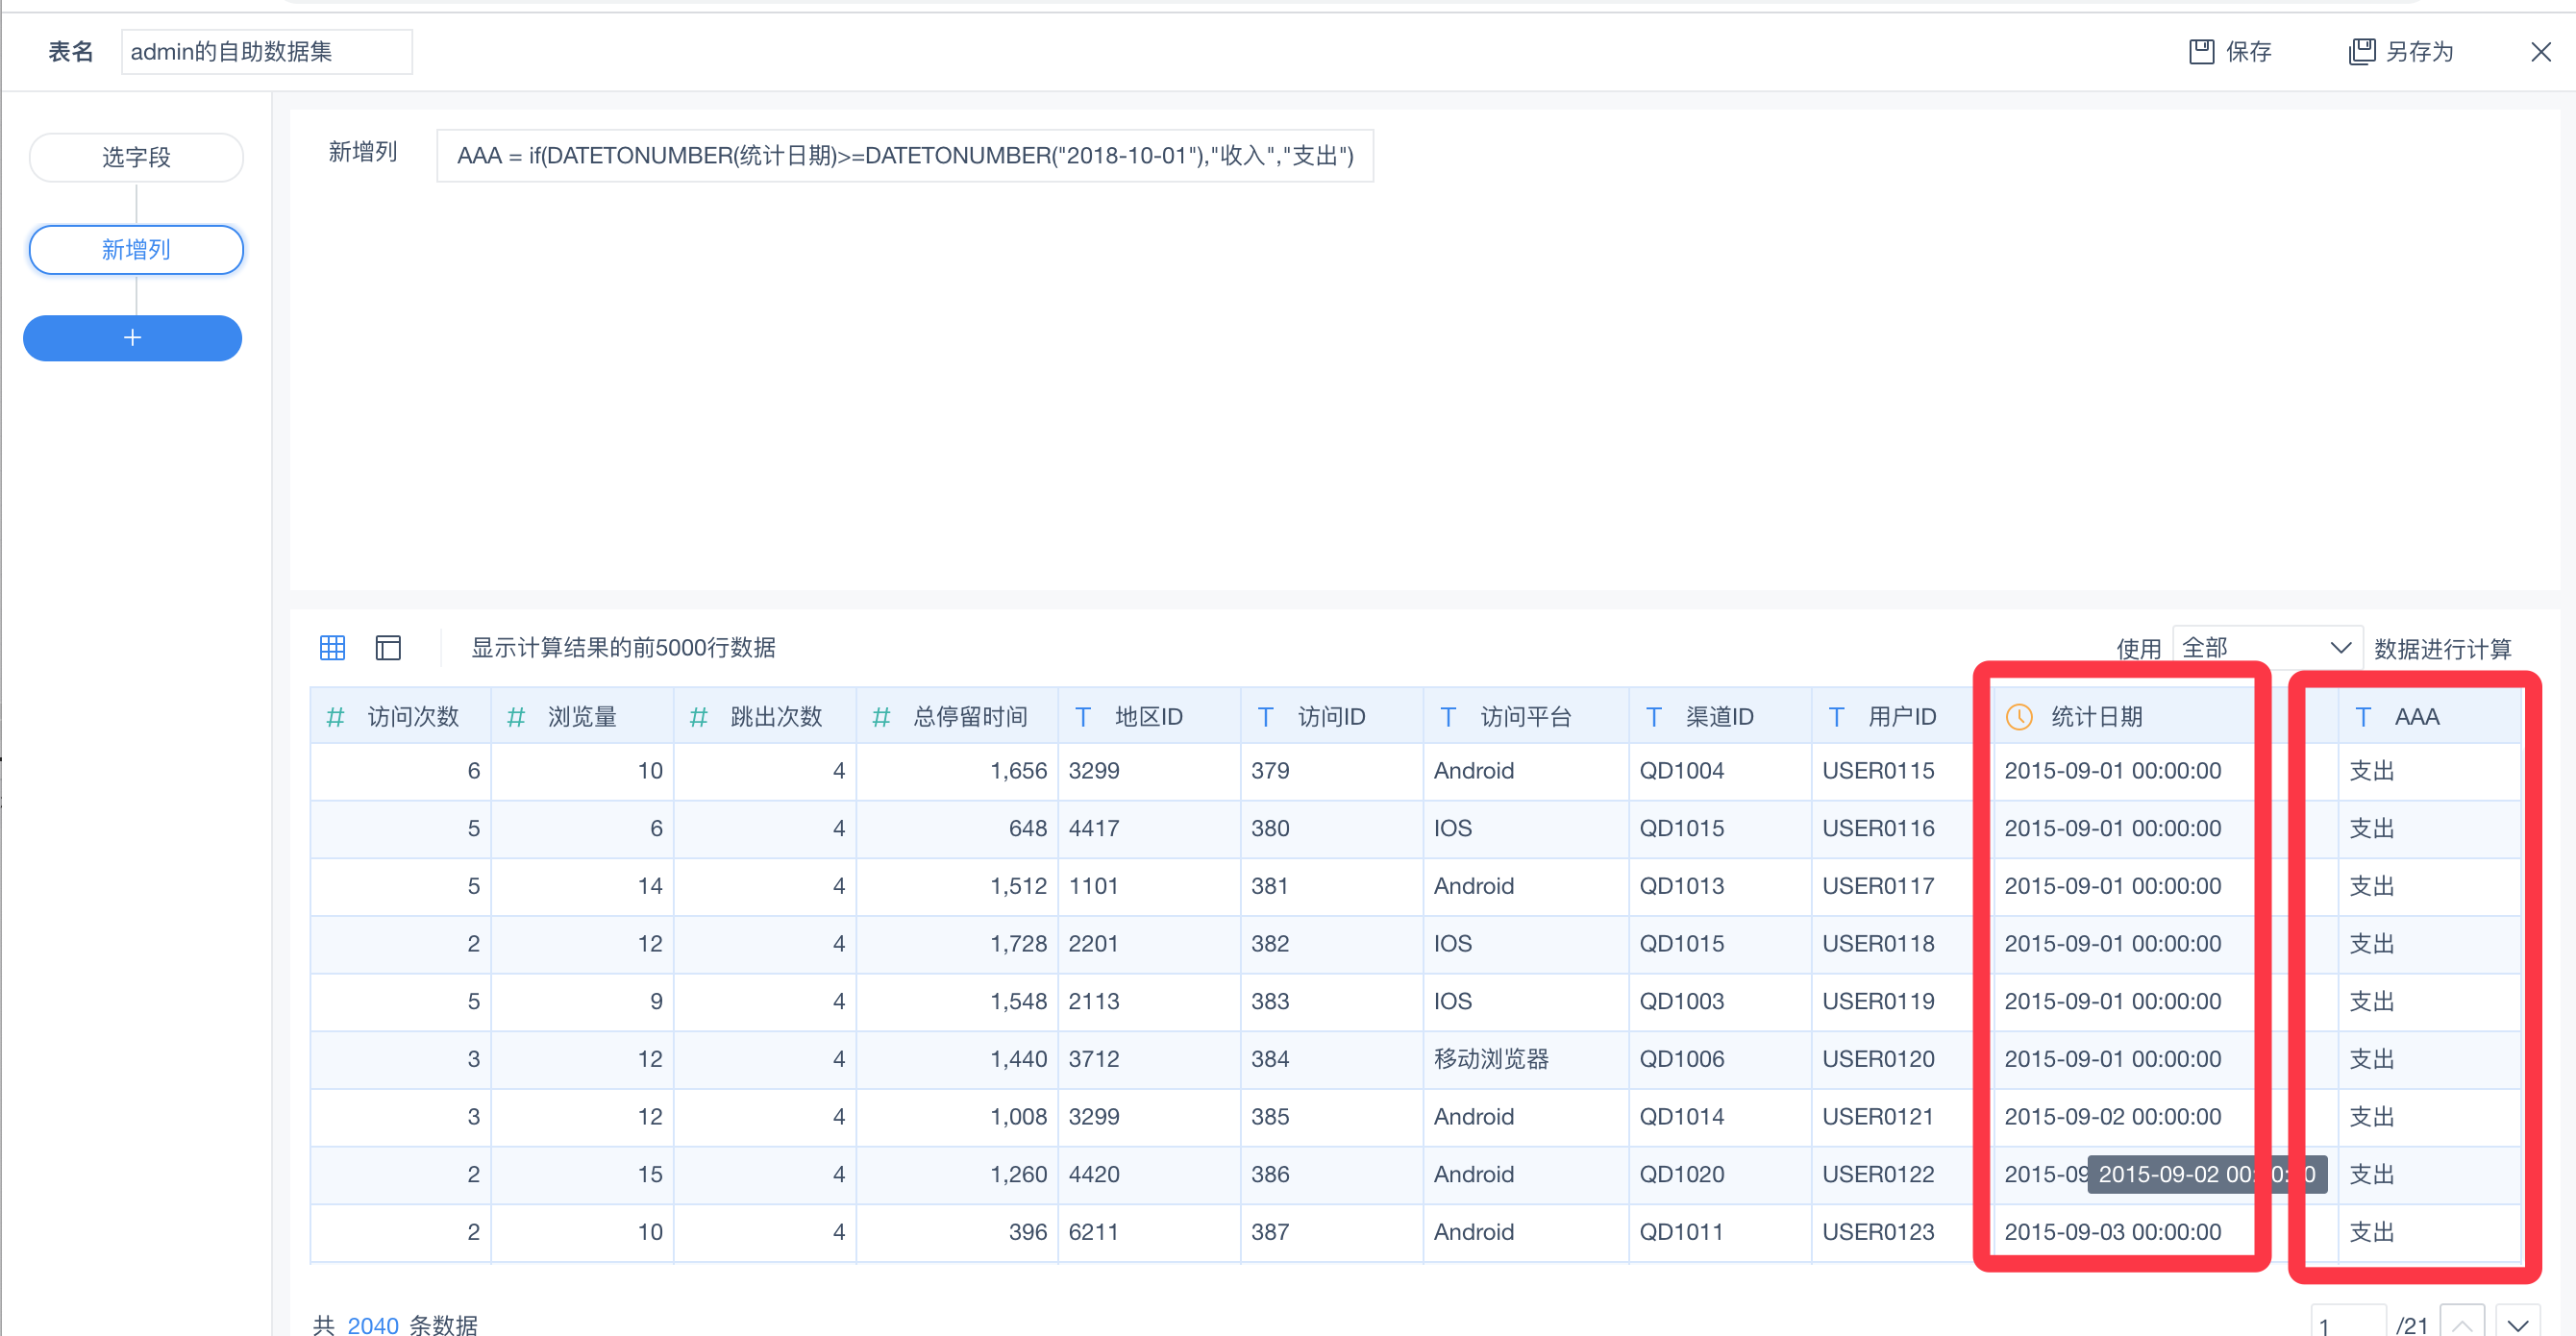Switch to grid data preview icon
The height and width of the screenshot is (1336, 2576).
point(332,648)
